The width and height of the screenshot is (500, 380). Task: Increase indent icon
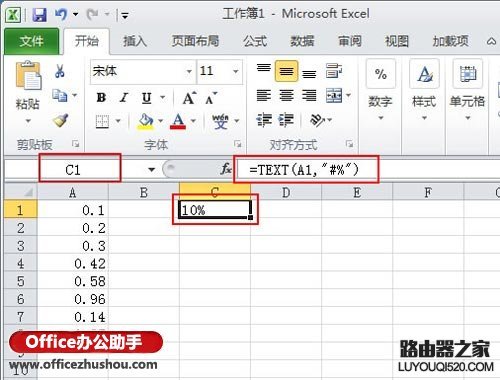click(x=286, y=120)
